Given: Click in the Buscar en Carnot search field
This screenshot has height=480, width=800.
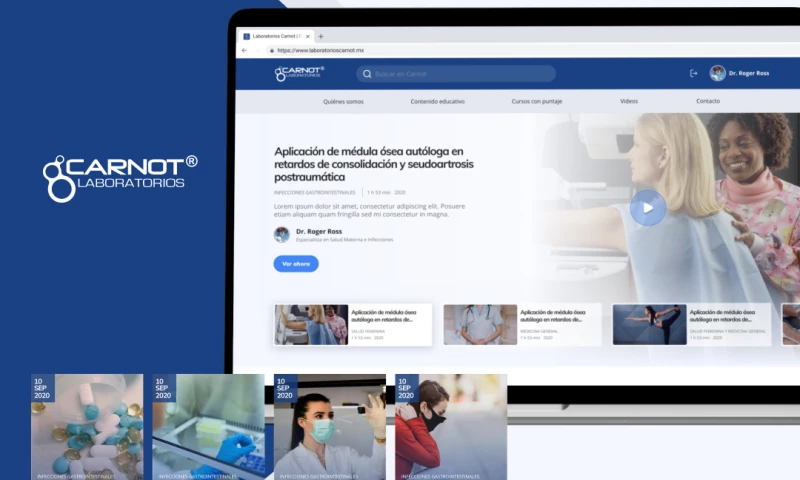Looking at the screenshot, I should [456, 74].
